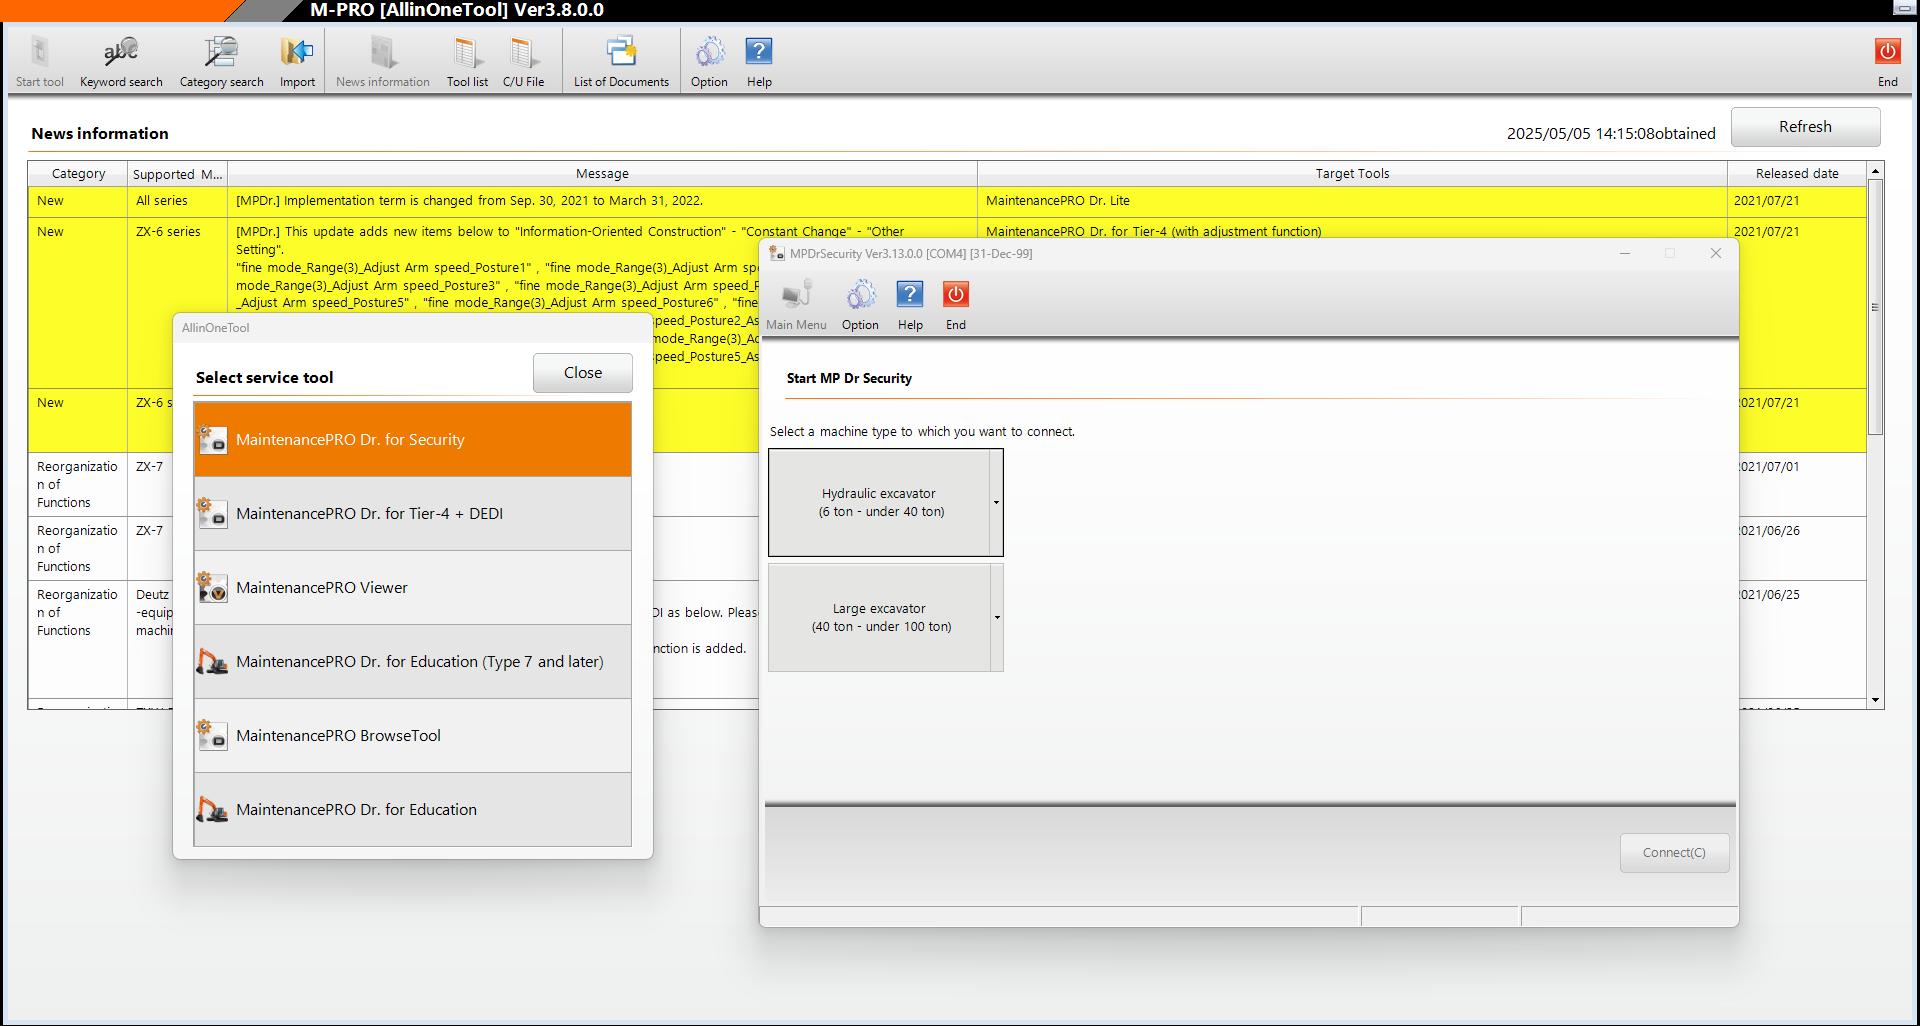Select MaintenancePRO BrowseTool
Image resolution: width=1920 pixels, height=1026 pixels.
[412, 735]
